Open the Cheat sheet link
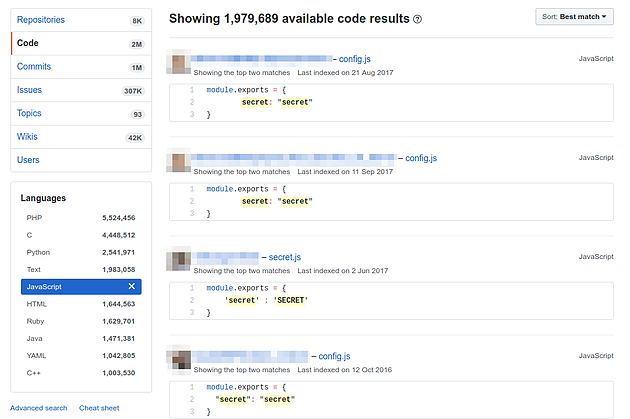 click(x=99, y=408)
